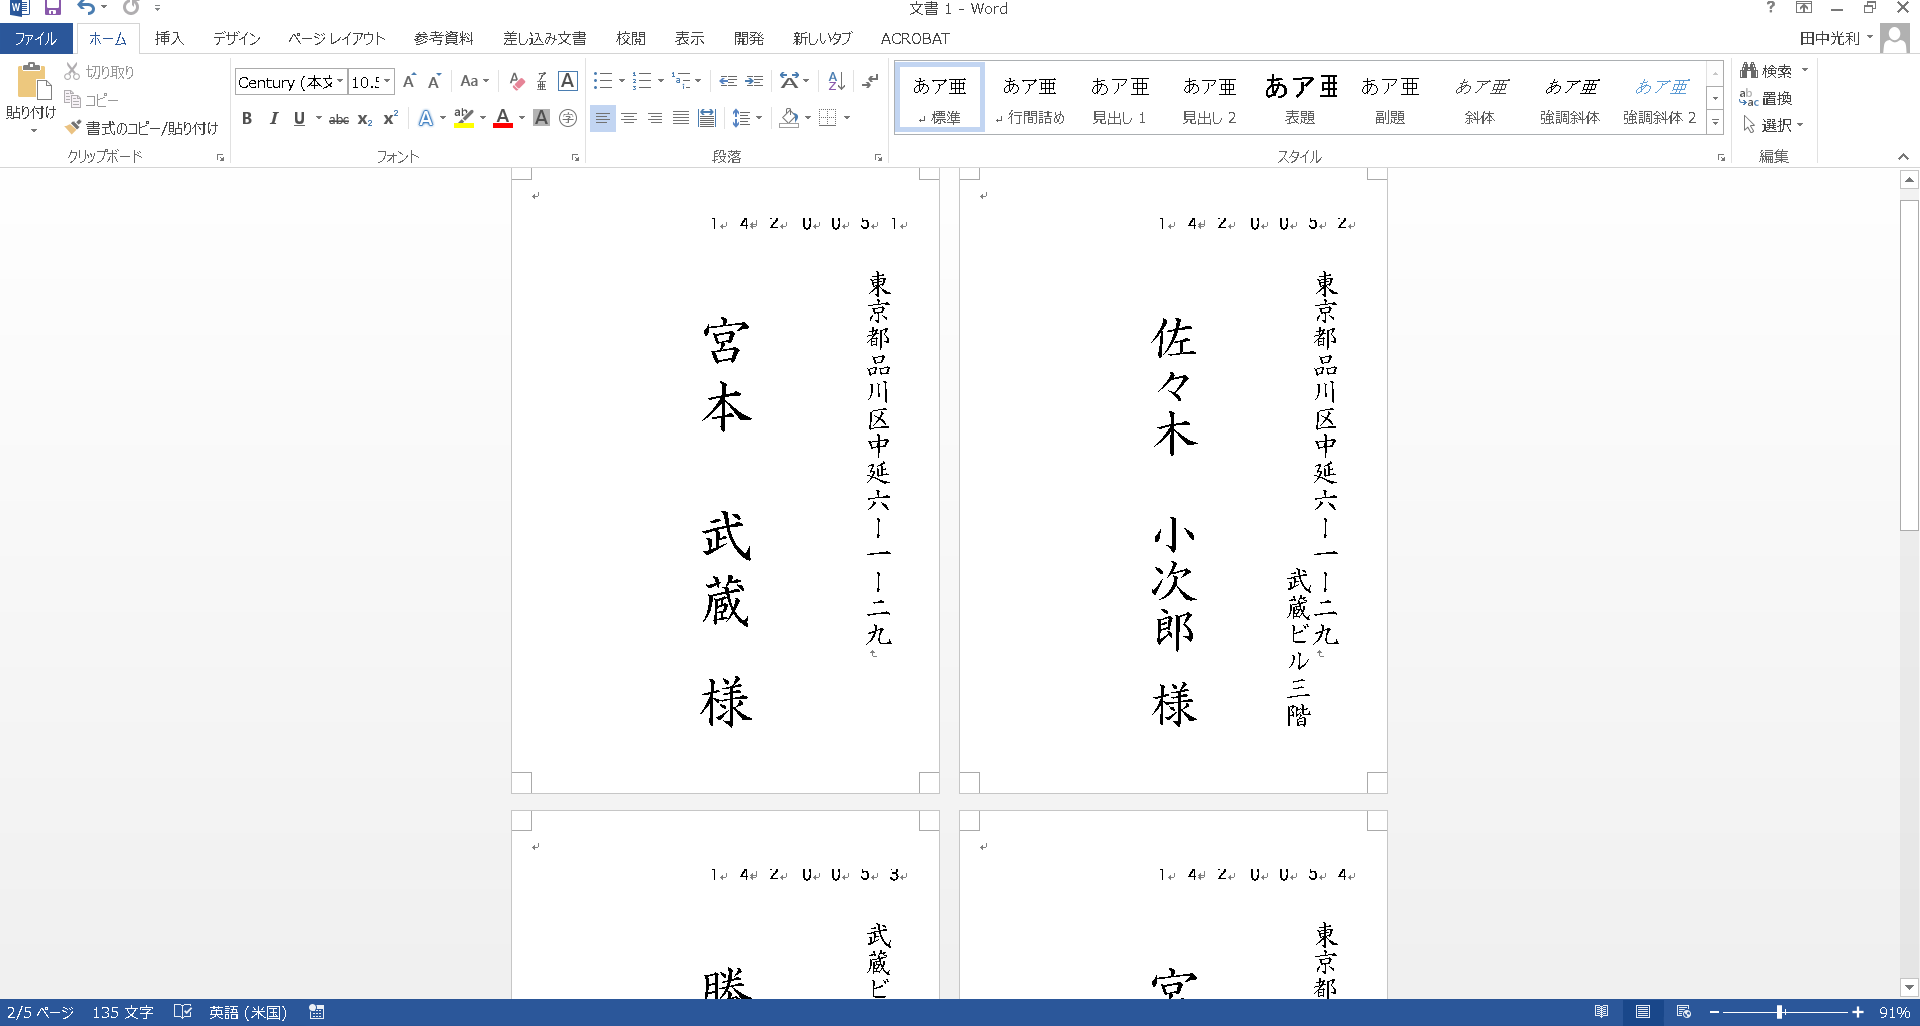Apply the 表題 style
The width and height of the screenshot is (1920, 1026).
(x=1300, y=98)
